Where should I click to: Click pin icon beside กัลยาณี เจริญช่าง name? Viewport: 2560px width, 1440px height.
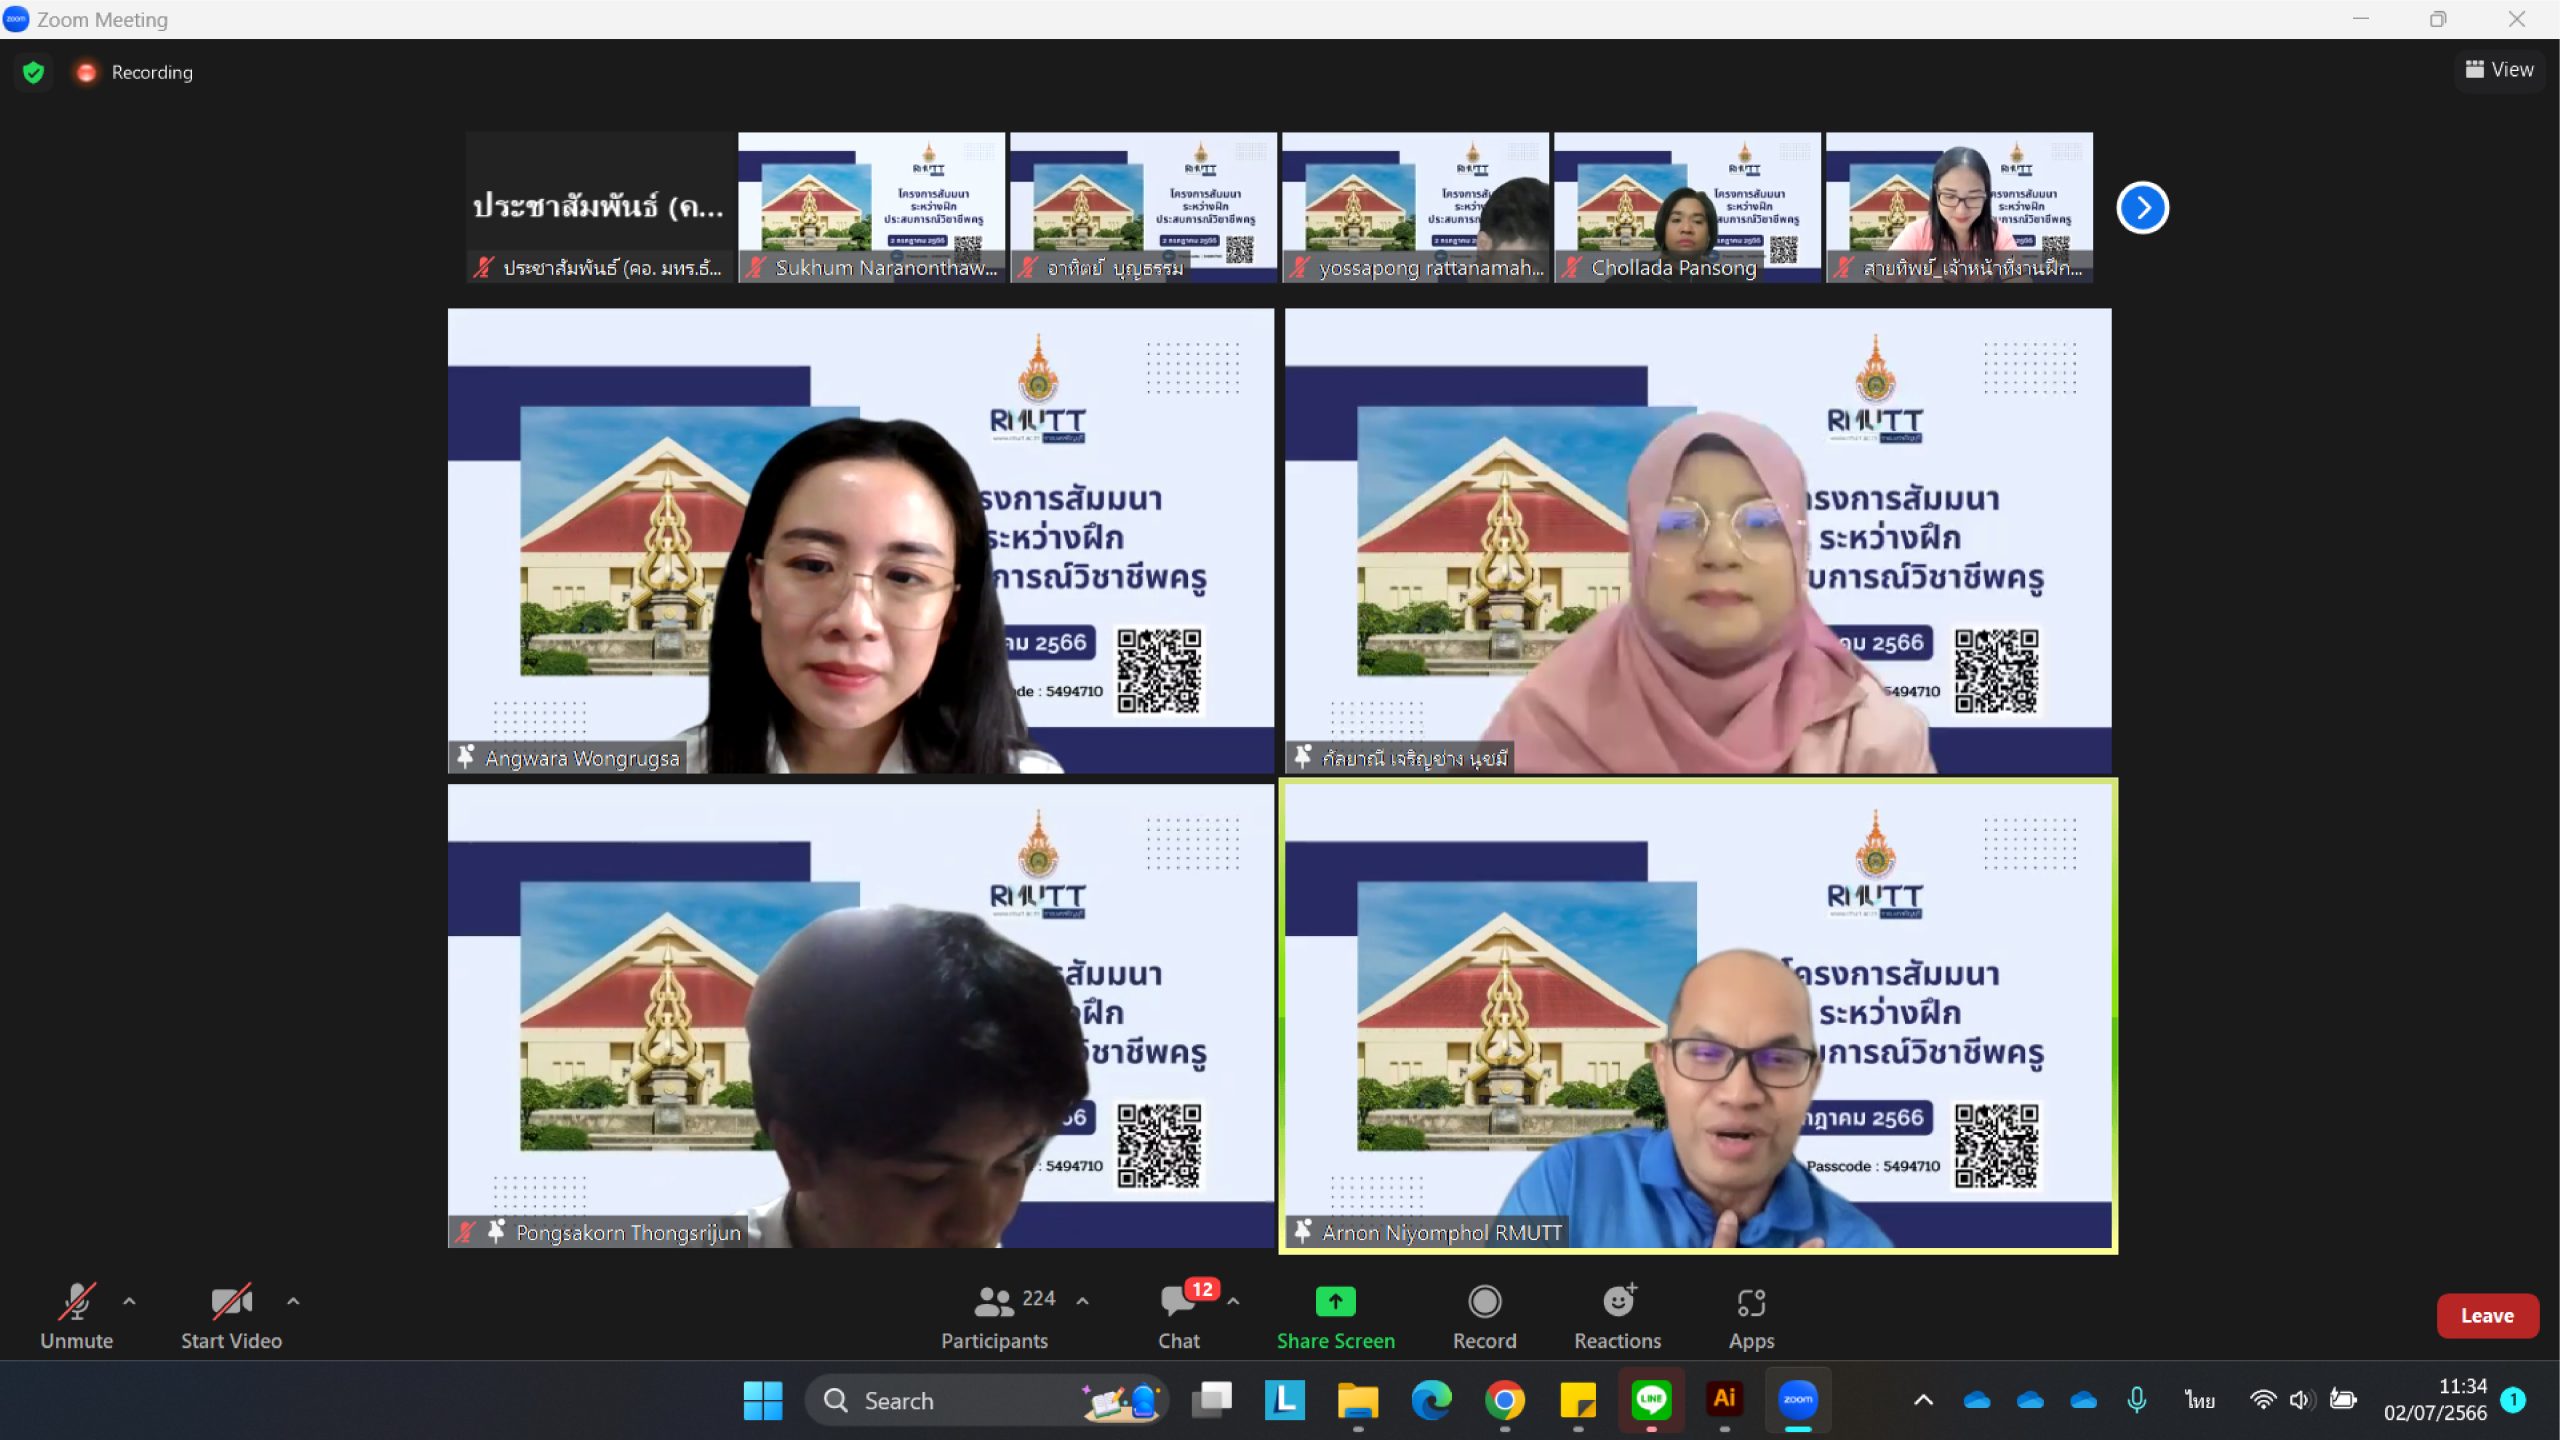(x=1302, y=757)
